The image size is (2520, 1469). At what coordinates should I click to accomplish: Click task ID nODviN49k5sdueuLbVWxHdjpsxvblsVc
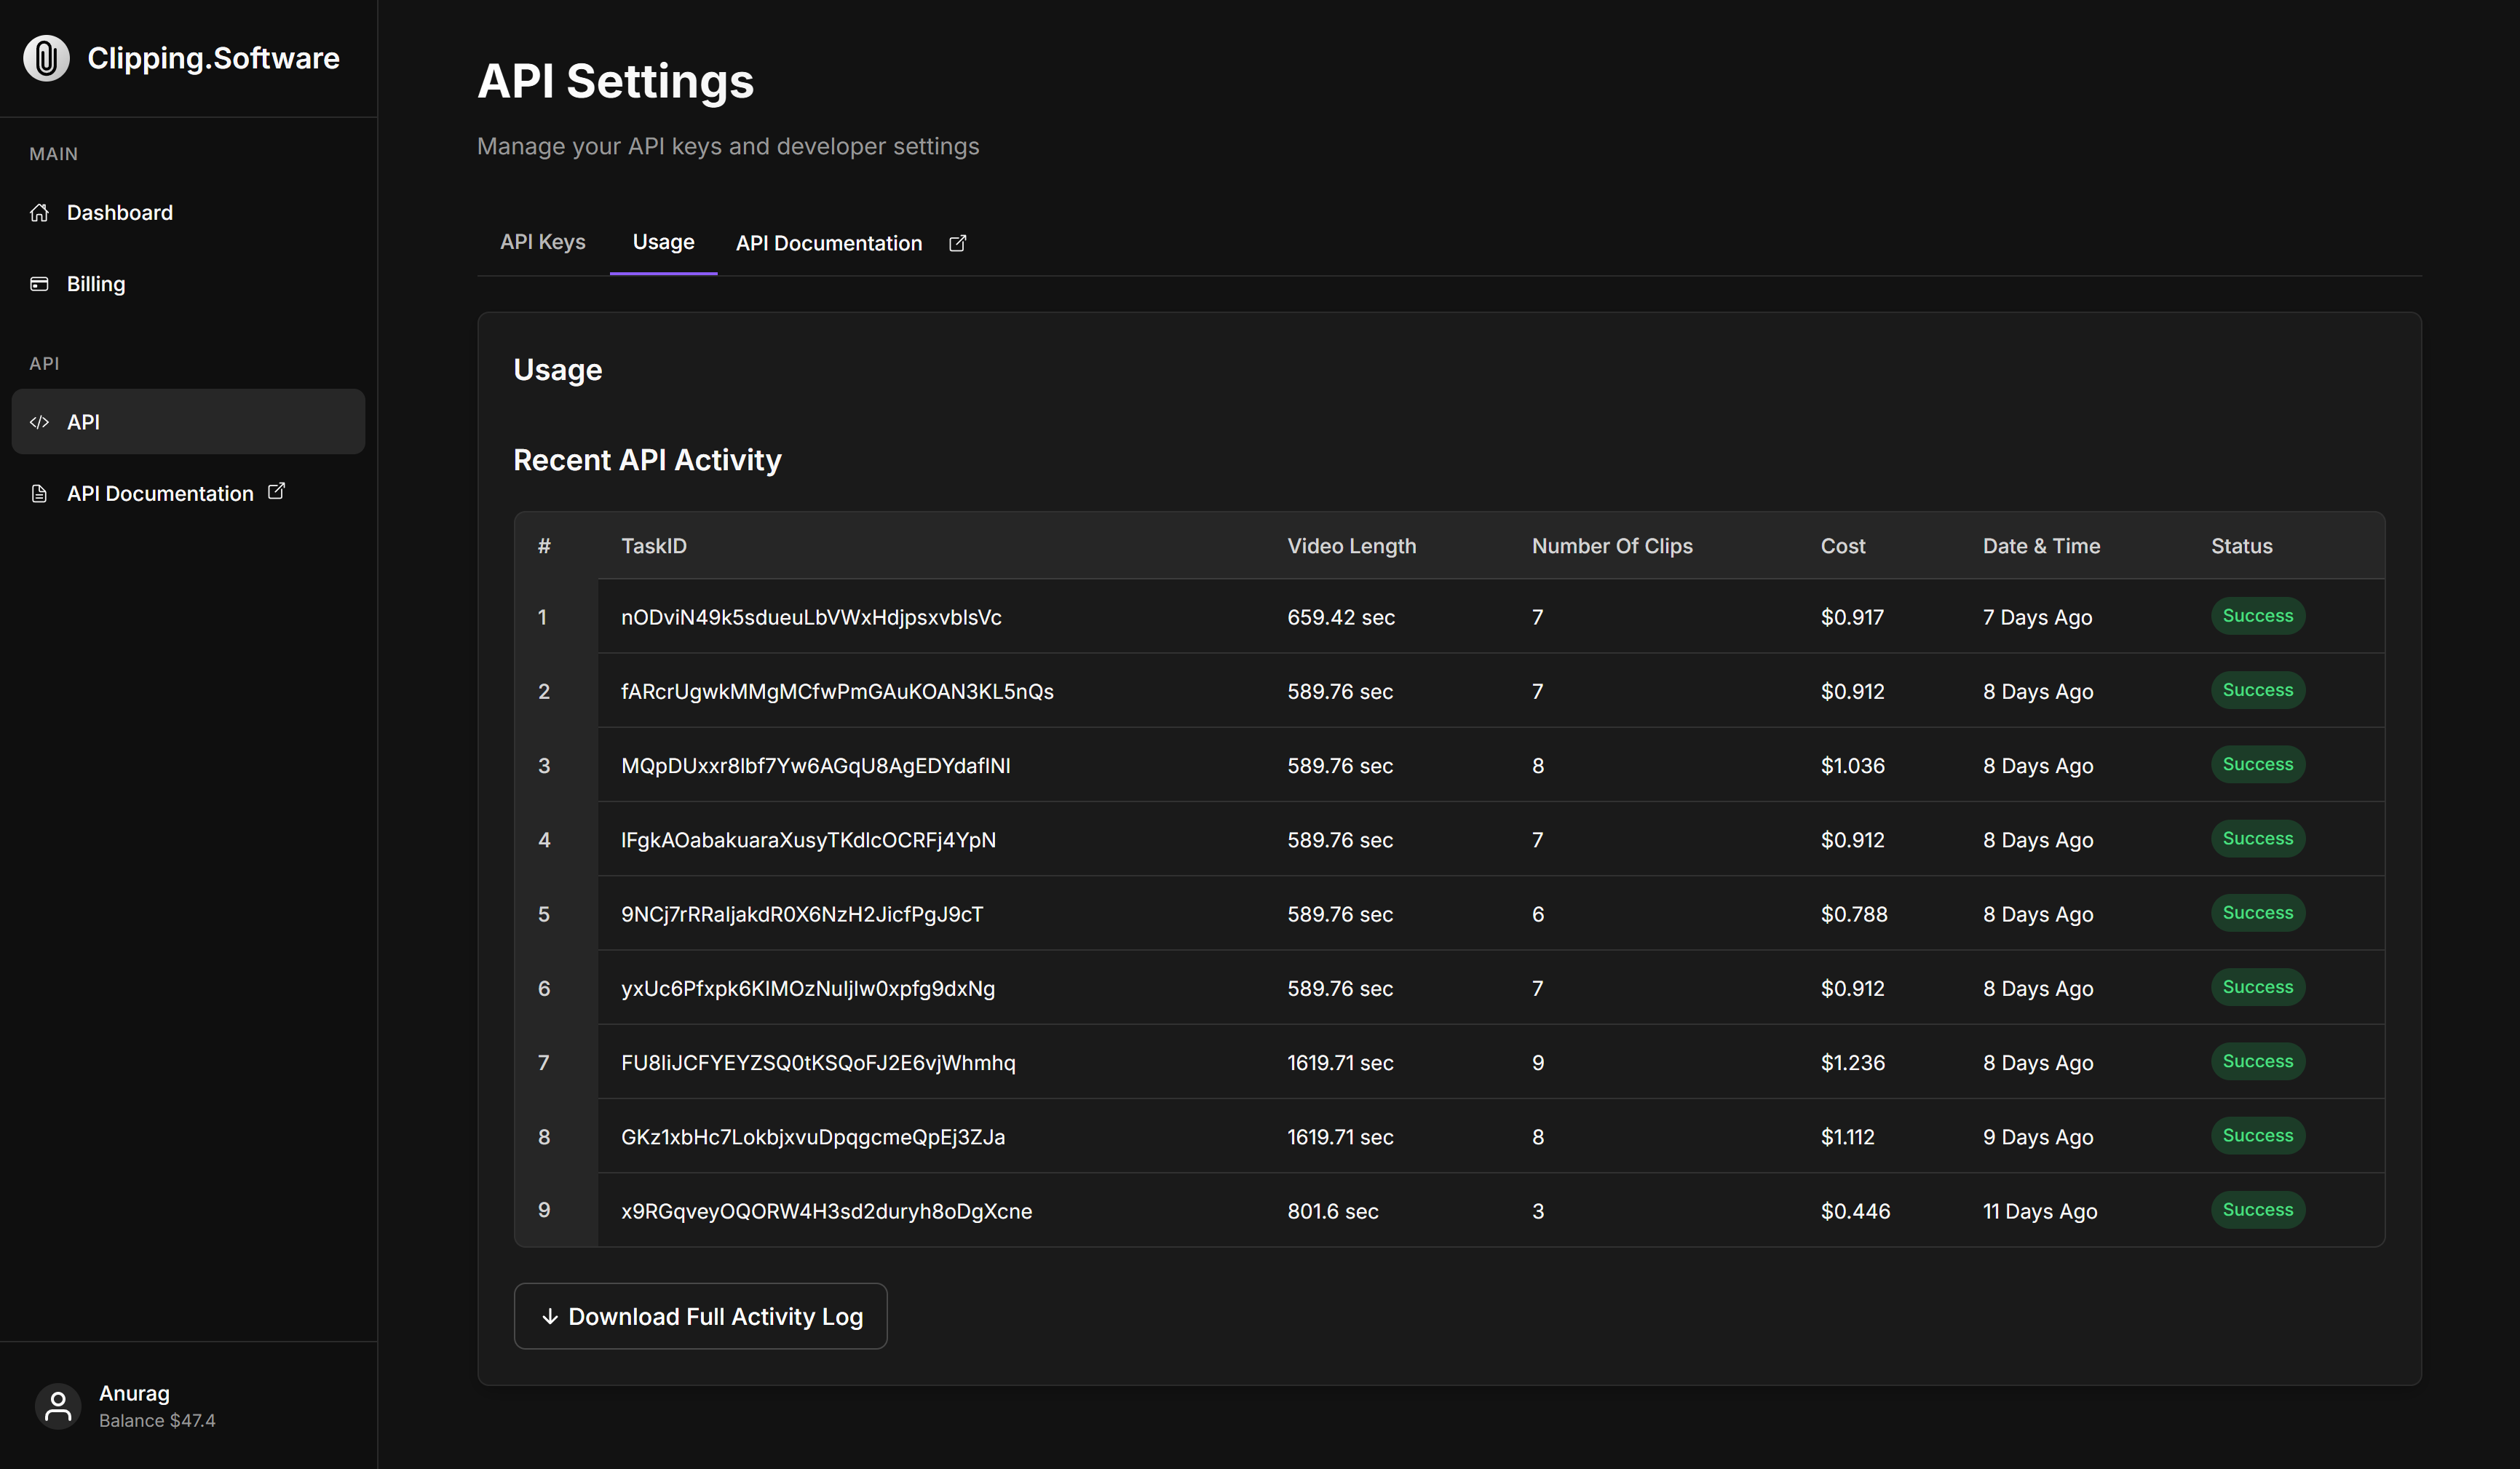point(811,617)
